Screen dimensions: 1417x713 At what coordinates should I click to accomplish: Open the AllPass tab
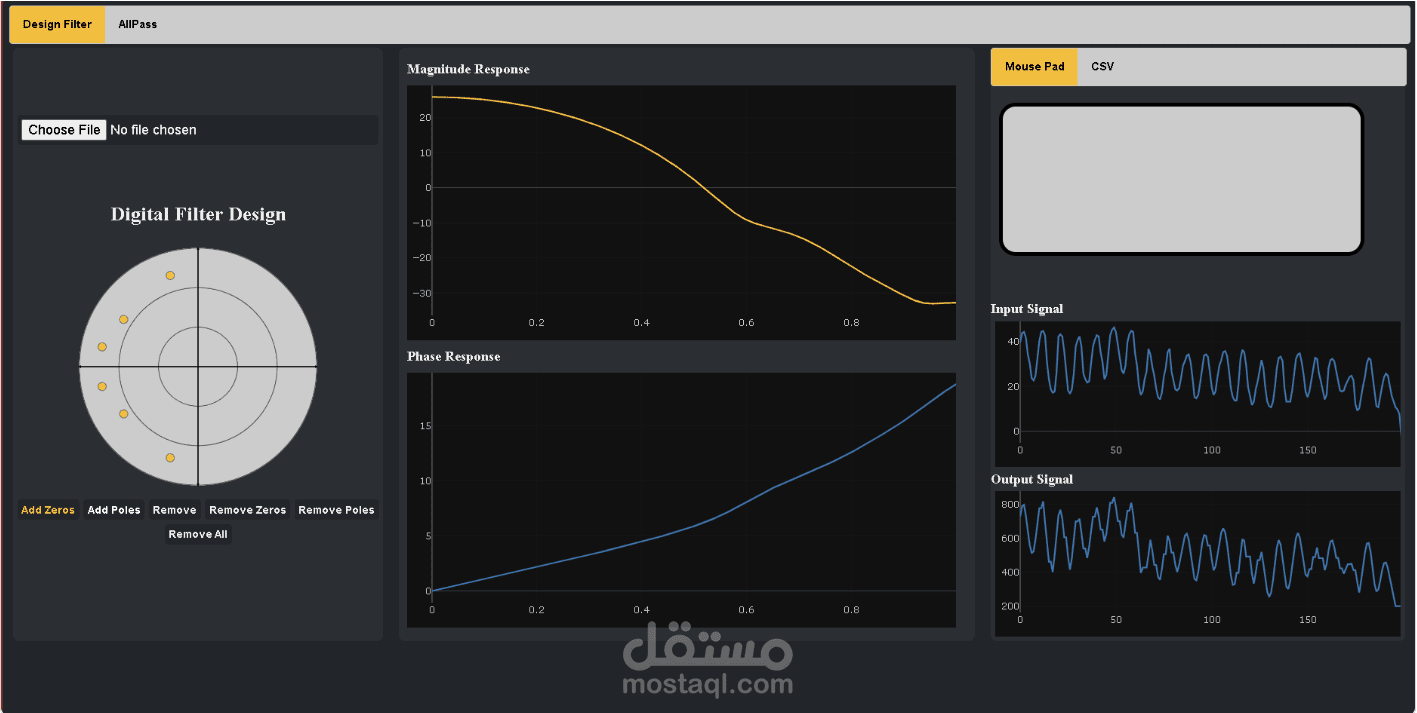click(138, 24)
